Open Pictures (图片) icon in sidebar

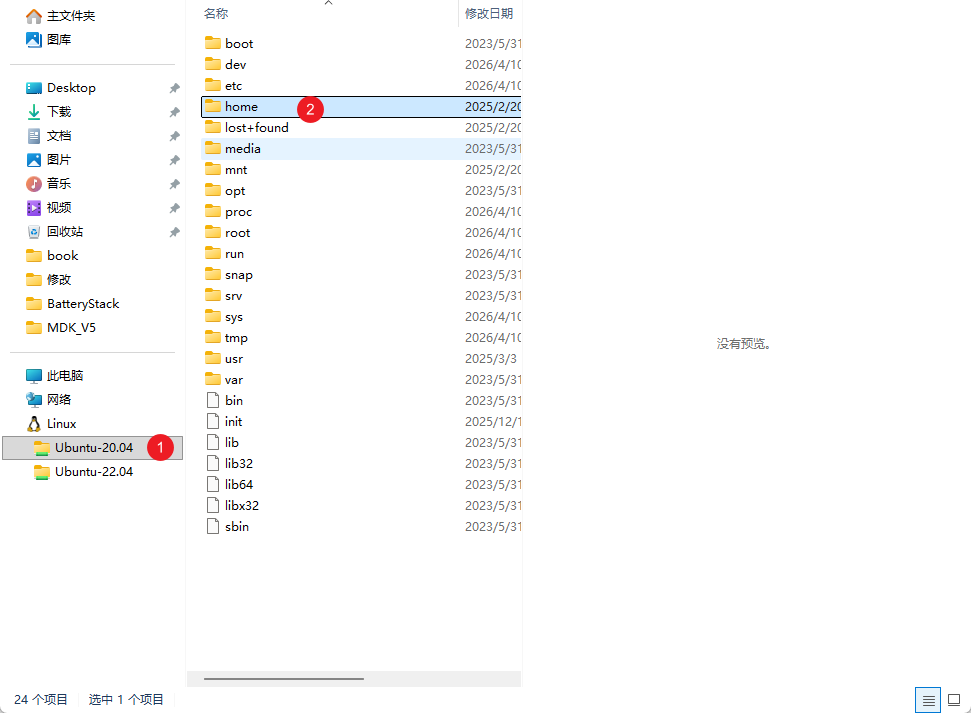[33, 160]
